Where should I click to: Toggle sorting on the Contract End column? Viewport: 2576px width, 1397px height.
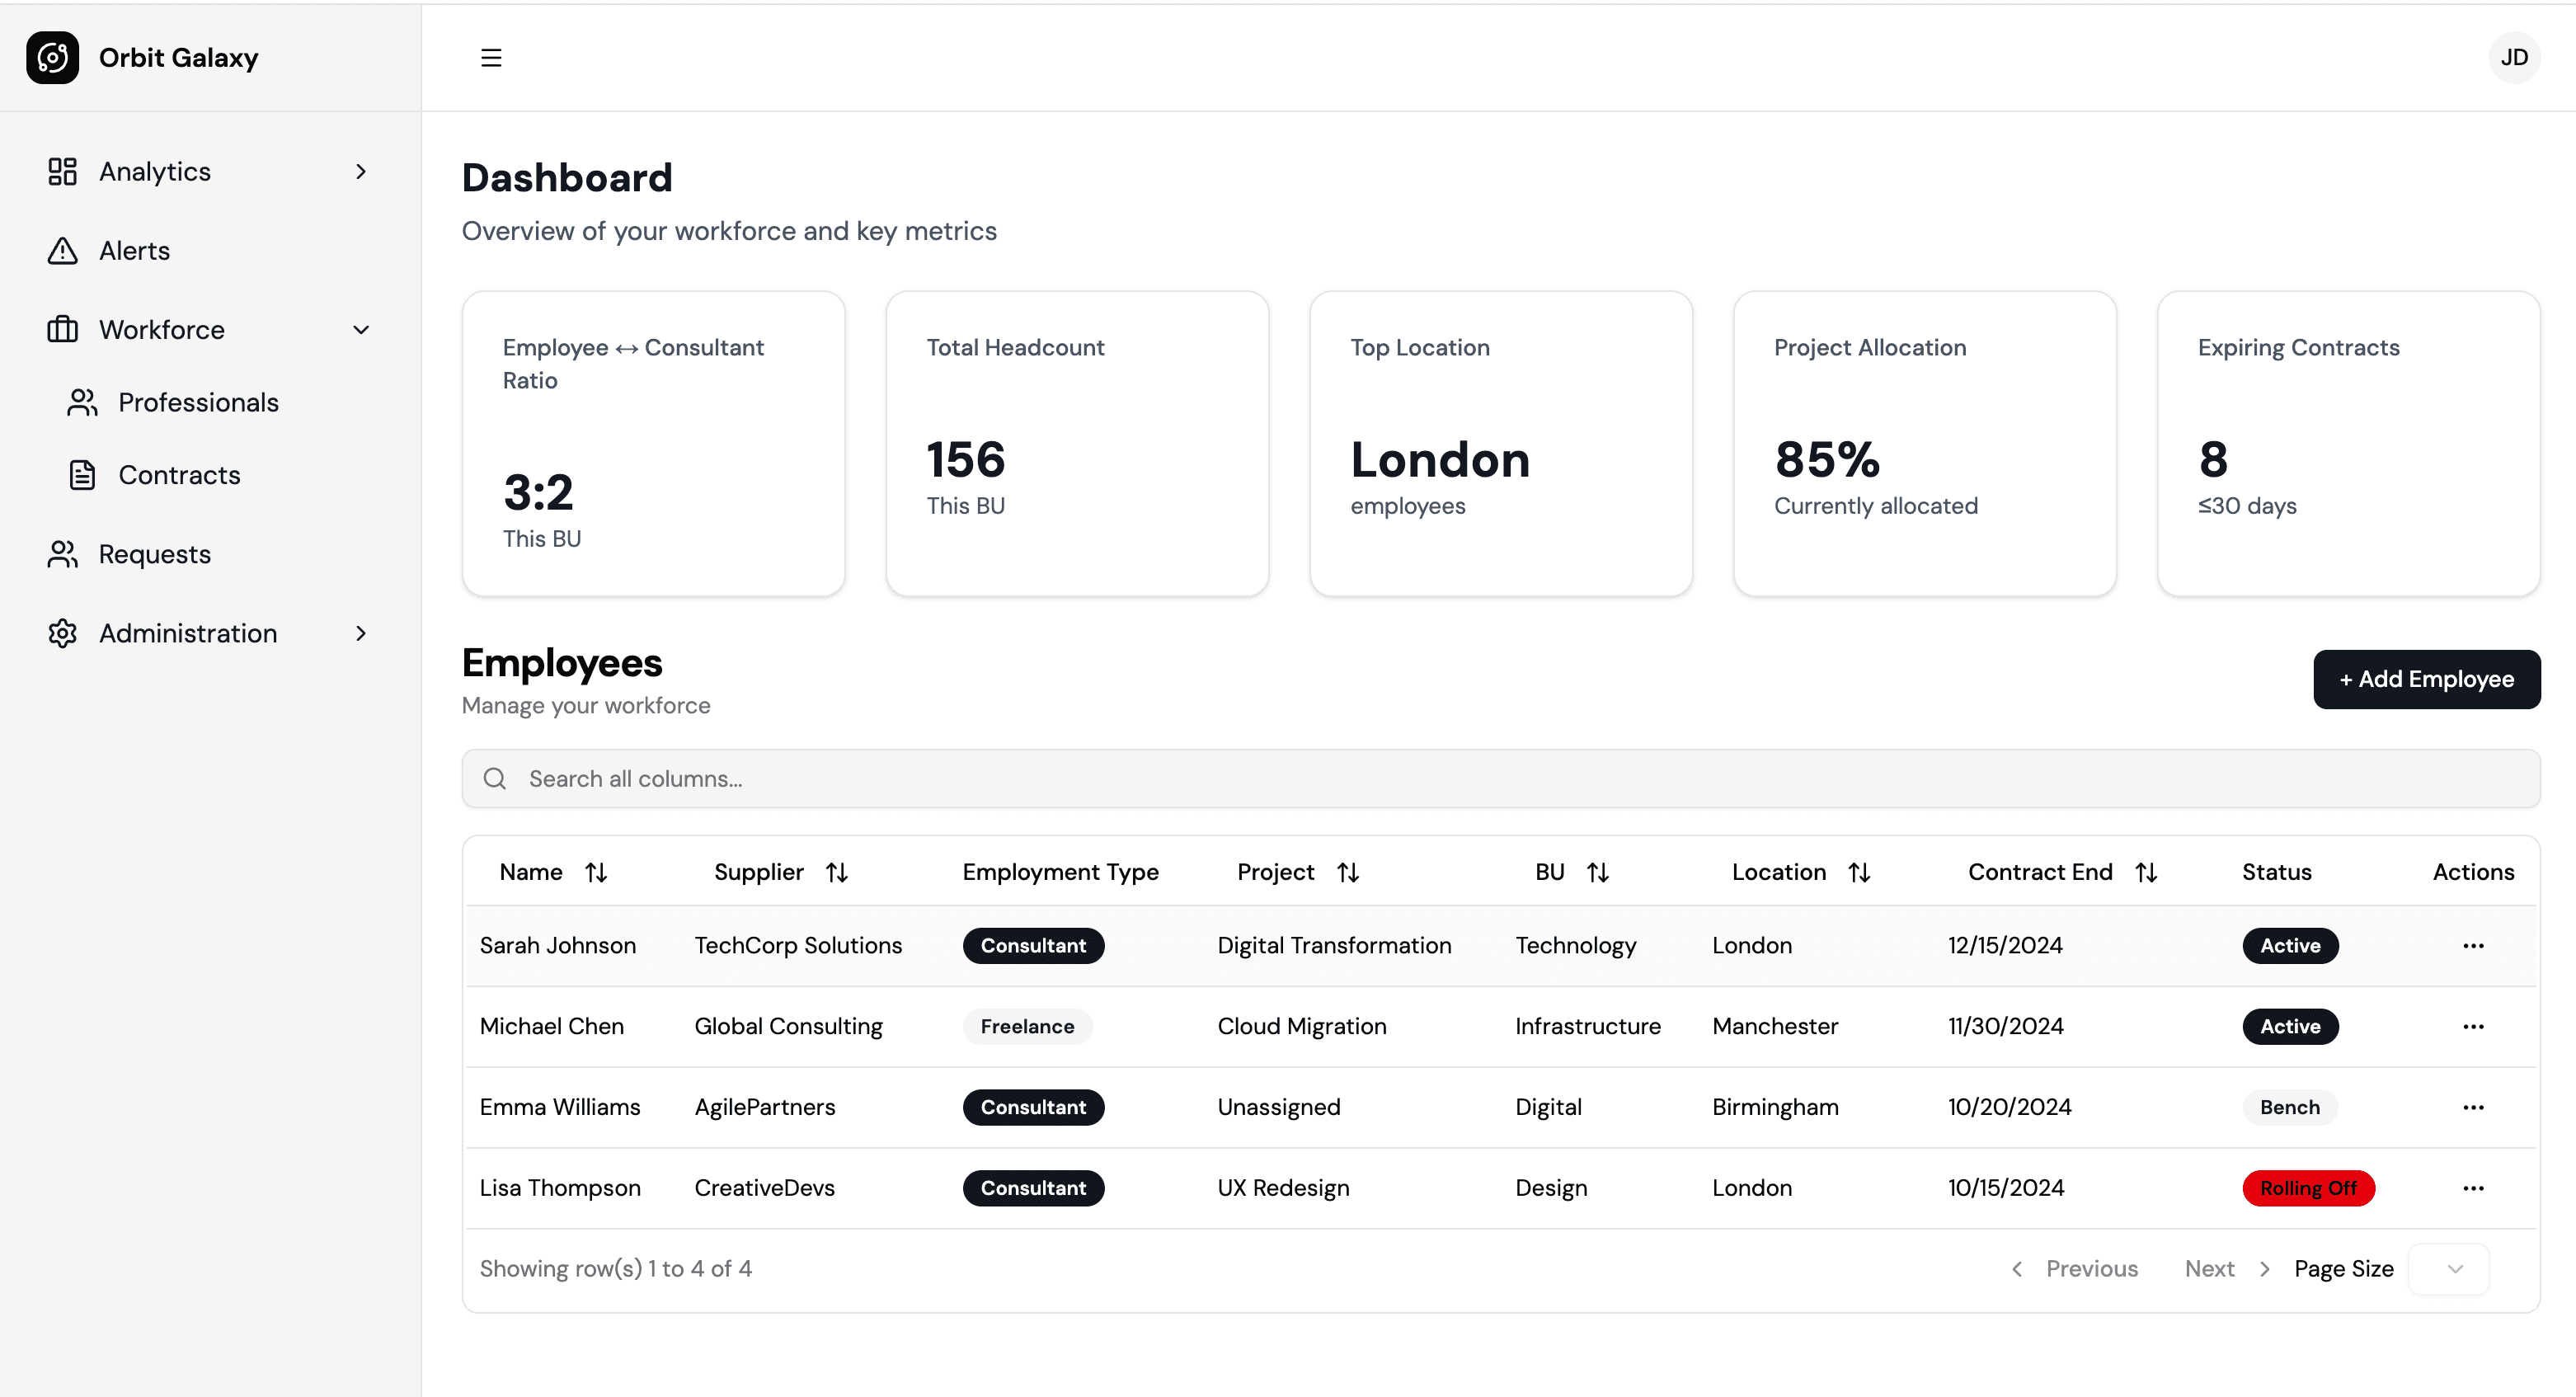[2147, 871]
